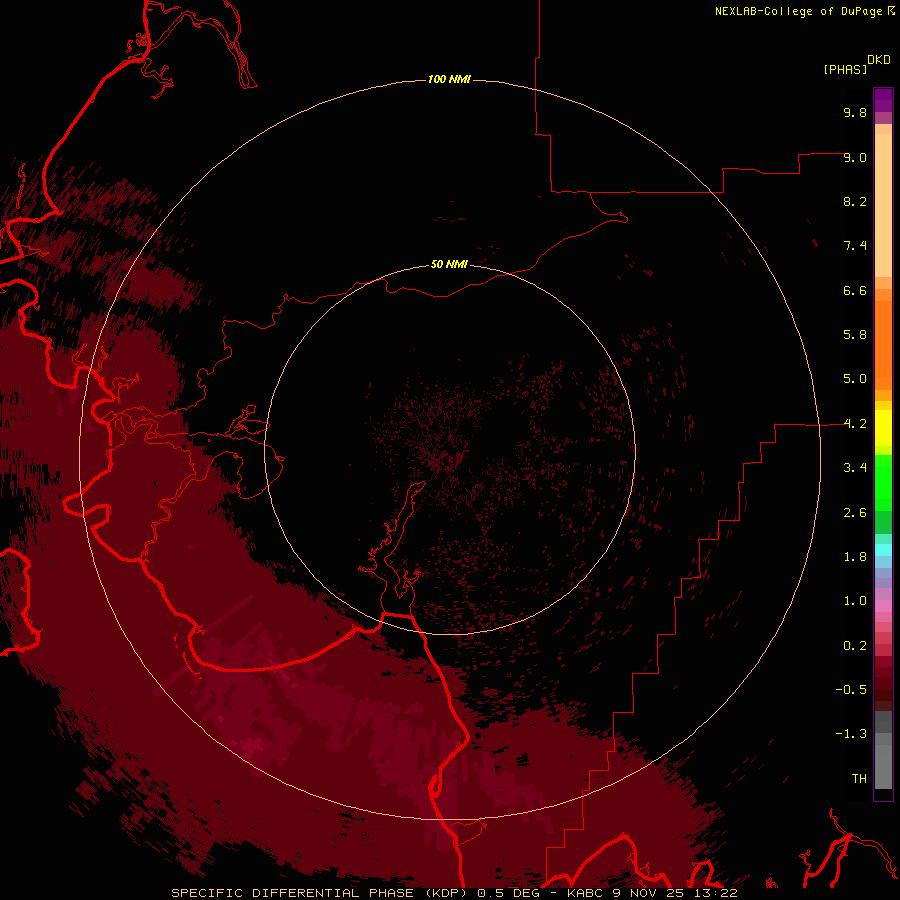Viewport: 900px width, 900px height.
Task: Click the TH threshold label
Action: 859,779
